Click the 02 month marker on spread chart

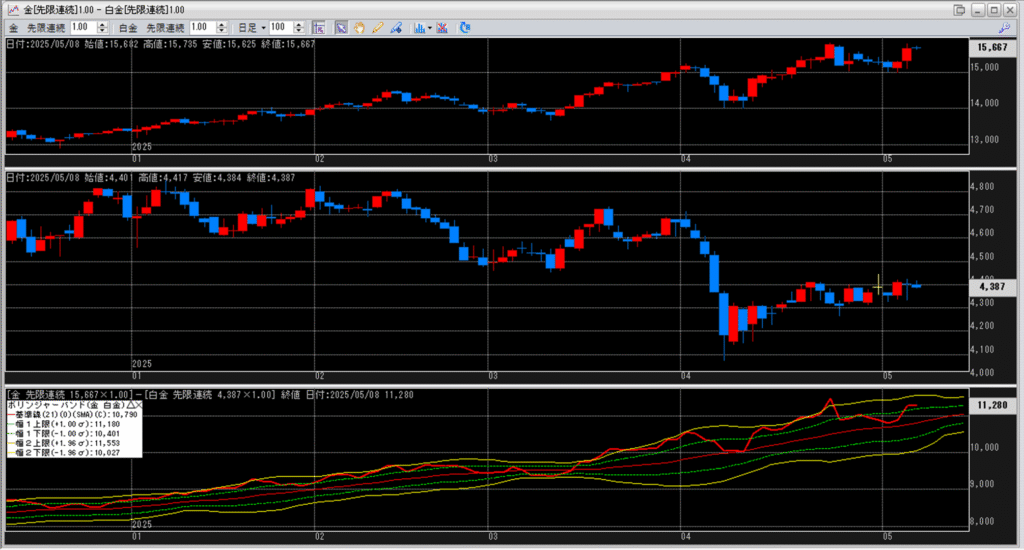click(x=319, y=536)
